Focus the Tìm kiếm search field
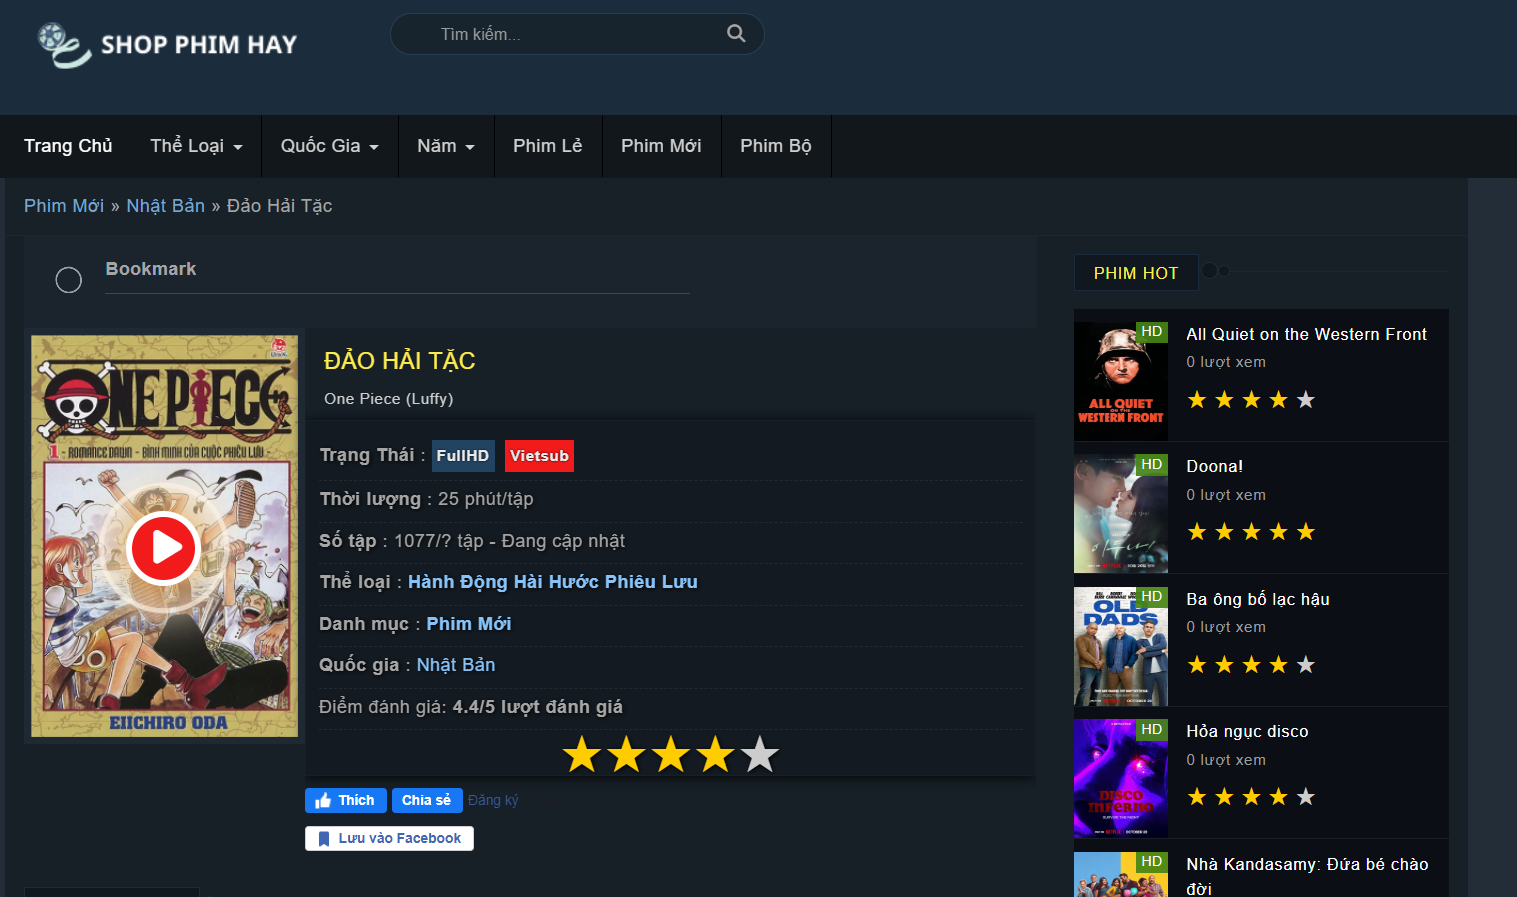This screenshot has height=897, width=1517. point(577,34)
